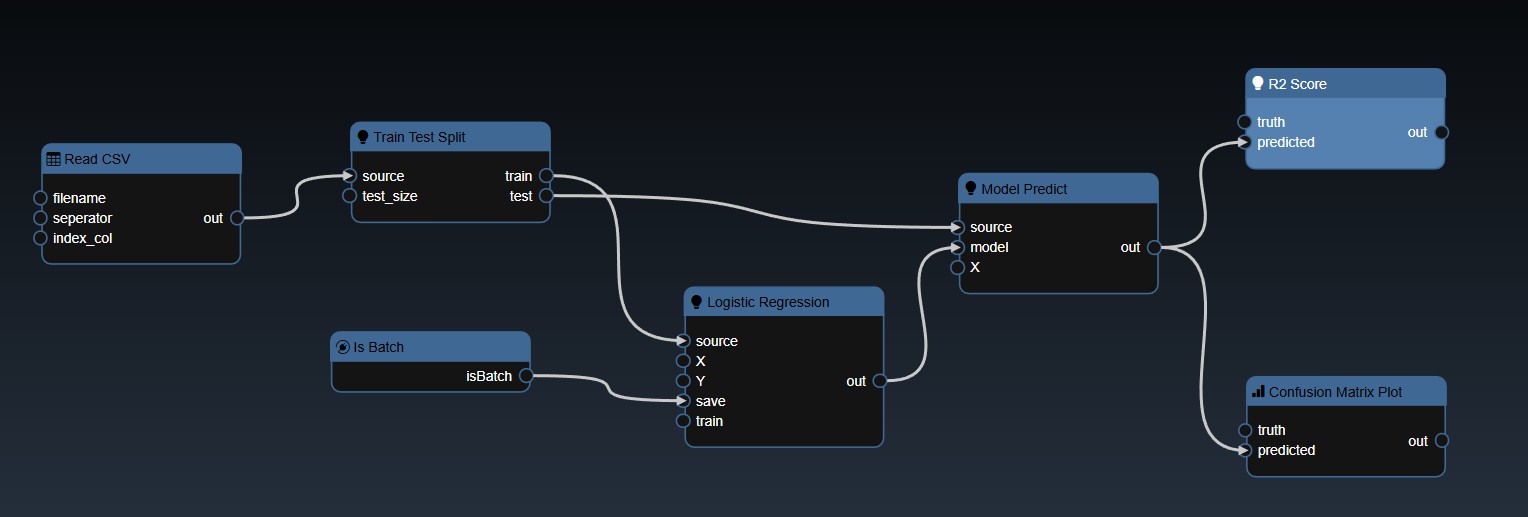Screen dimensions: 1528x517
Task: Click the out port on R2 Score node
Action: pos(1441,132)
